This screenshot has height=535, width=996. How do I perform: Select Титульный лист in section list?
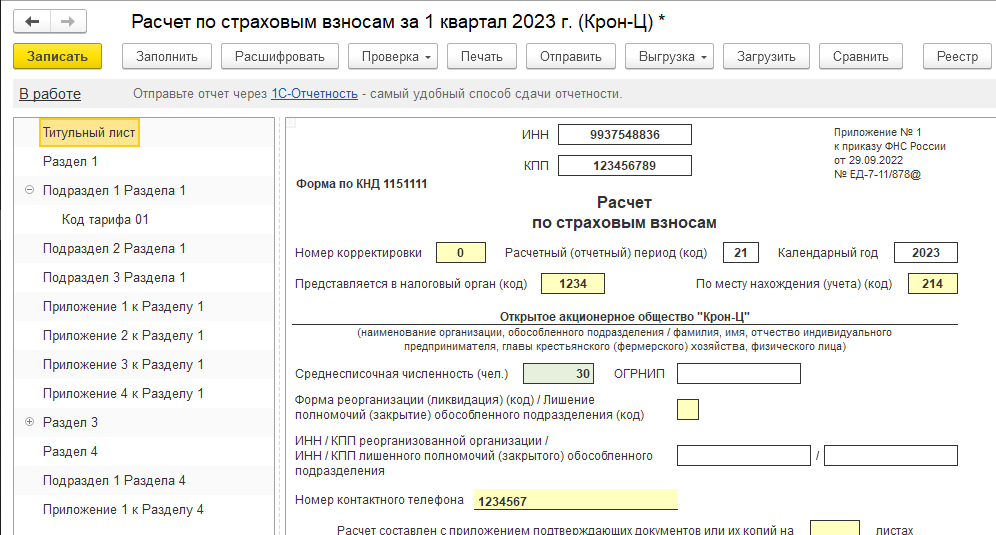pos(89,132)
